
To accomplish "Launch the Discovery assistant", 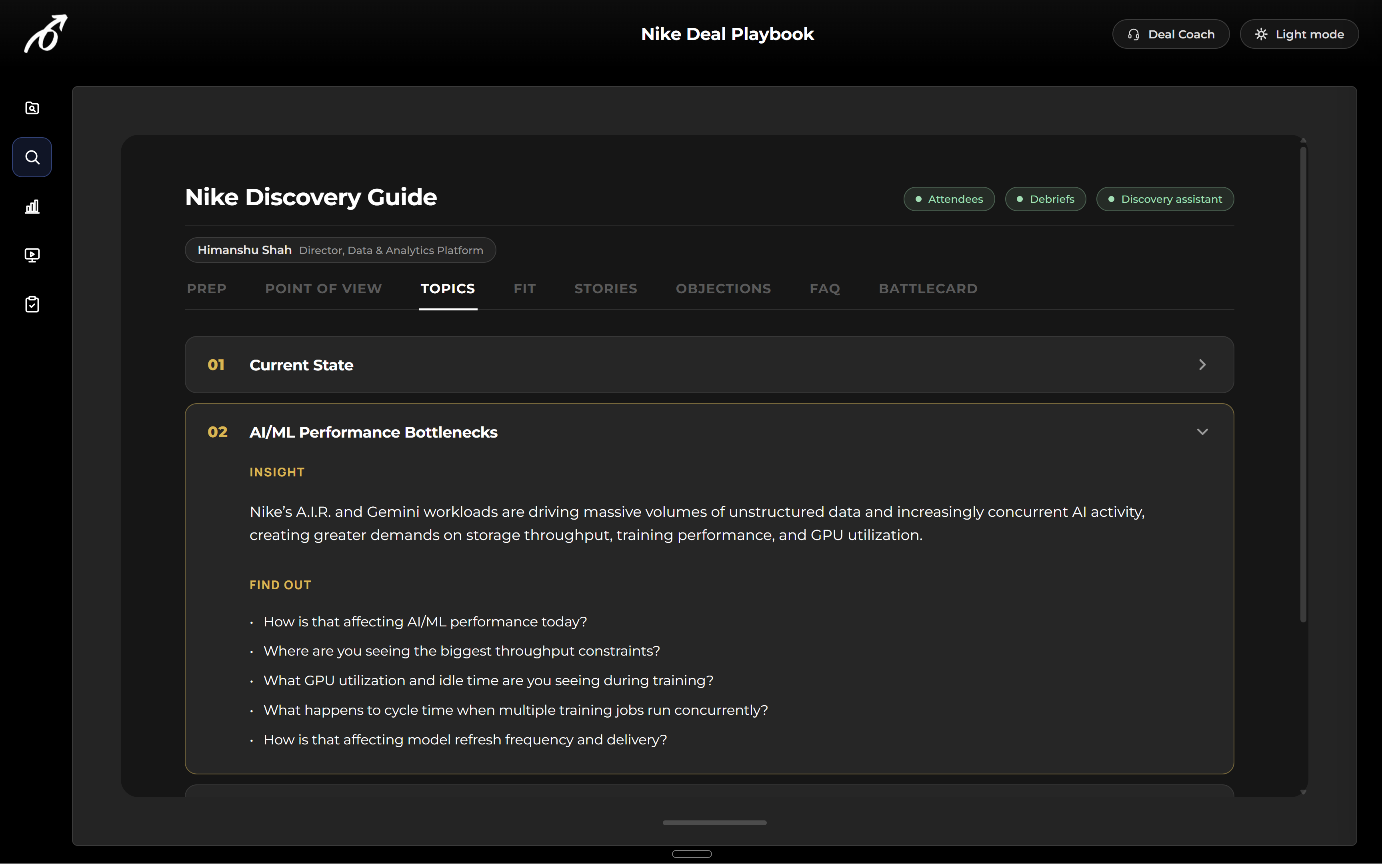I will pyautogui.click(x=1165, y=199).
